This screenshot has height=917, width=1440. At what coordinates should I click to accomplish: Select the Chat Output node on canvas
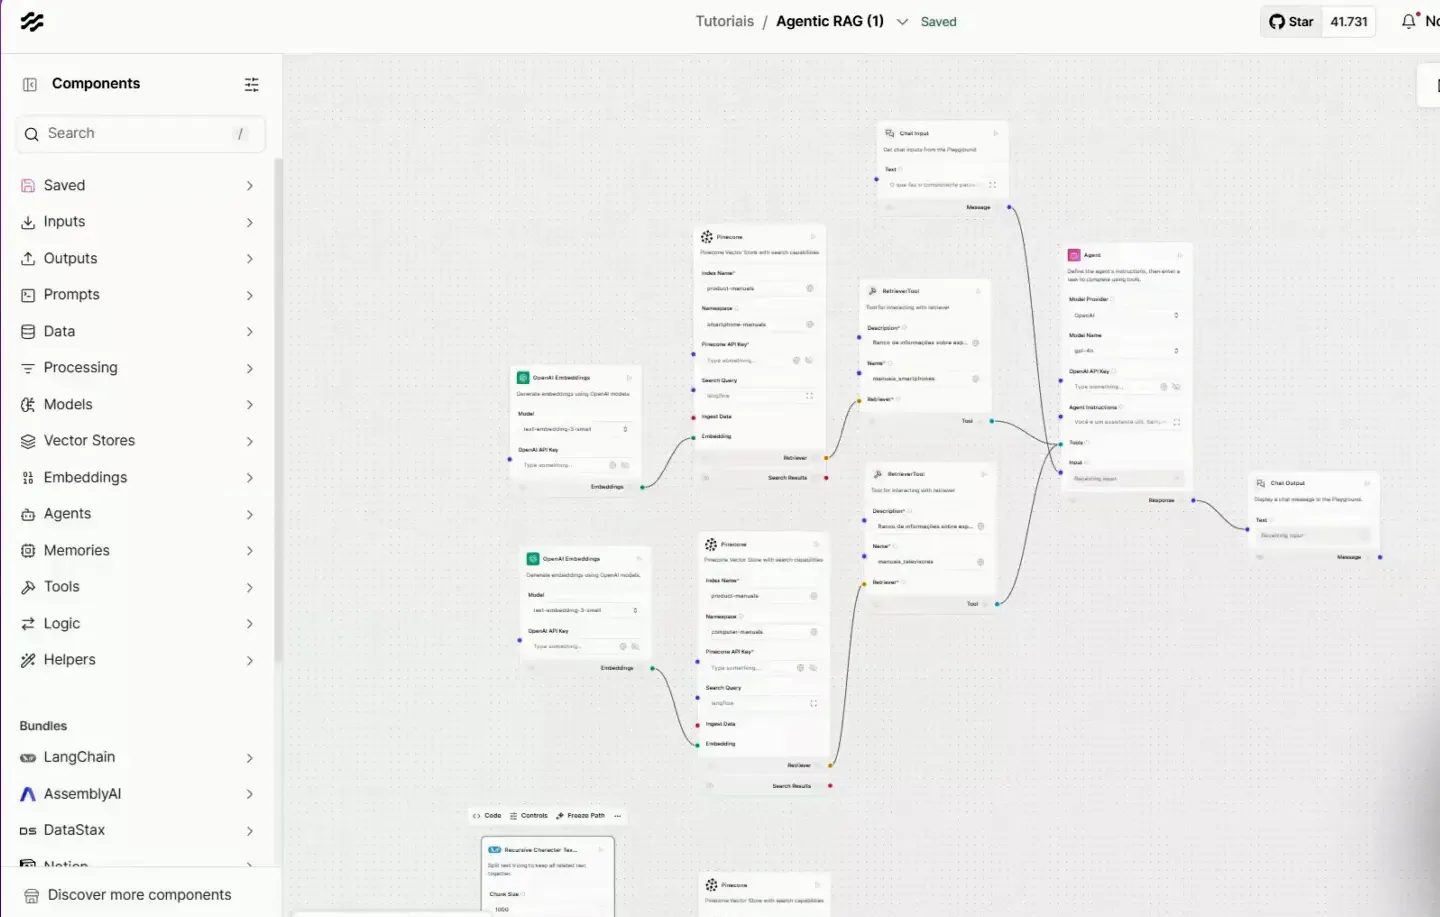tap(1315, 518)
